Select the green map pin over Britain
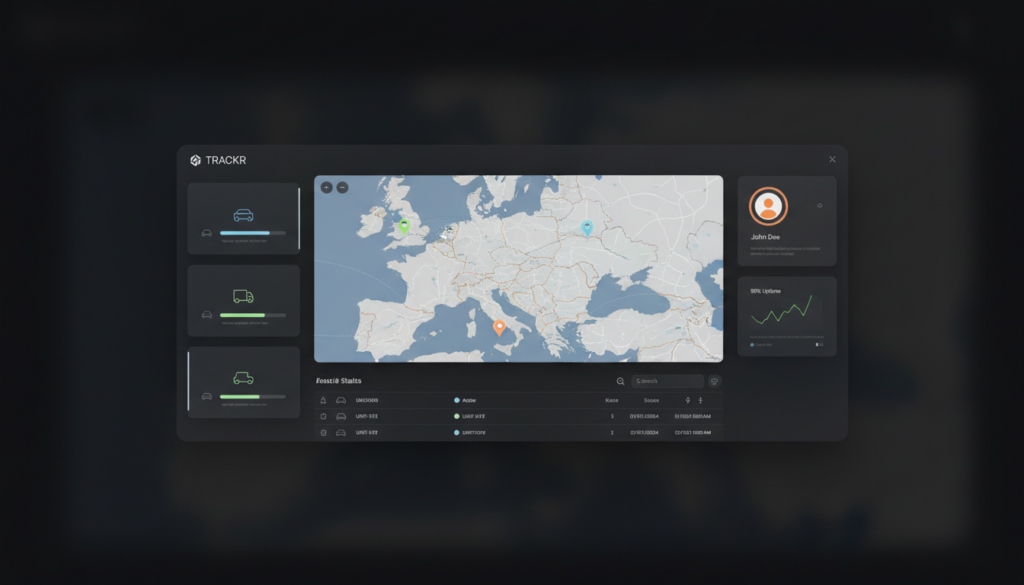 [x=404, y=226]
